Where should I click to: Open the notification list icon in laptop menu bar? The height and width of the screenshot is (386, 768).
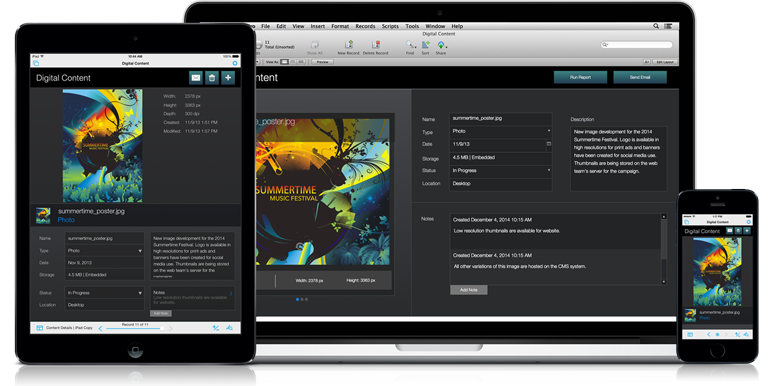[x=668, y=26]
